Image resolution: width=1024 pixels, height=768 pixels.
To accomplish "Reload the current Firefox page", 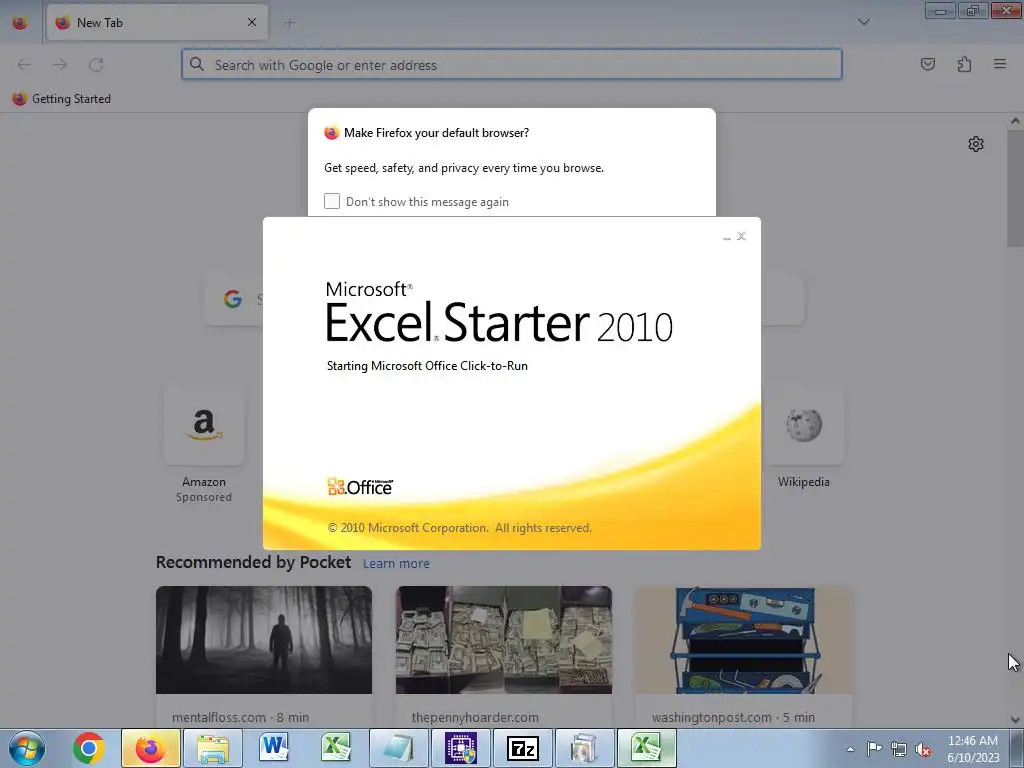I will coord(96,65).
